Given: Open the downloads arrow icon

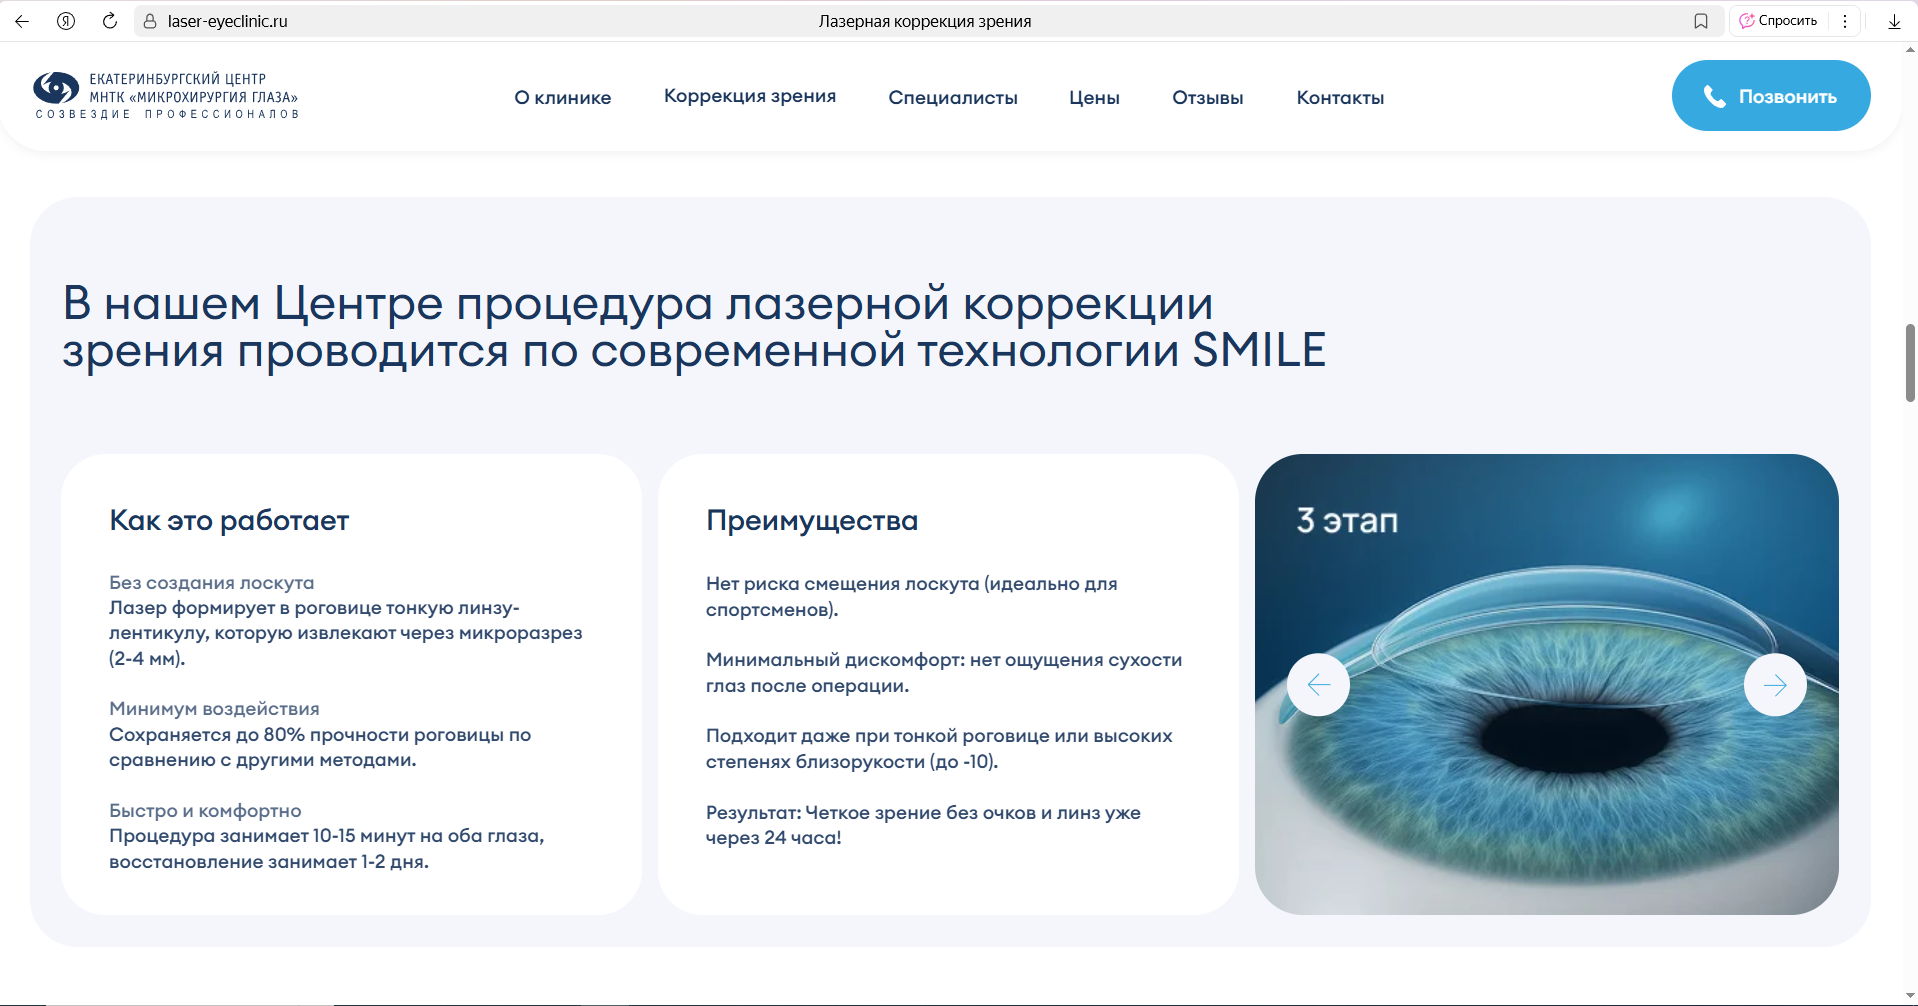Looking at the screenshot, I should pyautogui.click(x=1894, y=21).
